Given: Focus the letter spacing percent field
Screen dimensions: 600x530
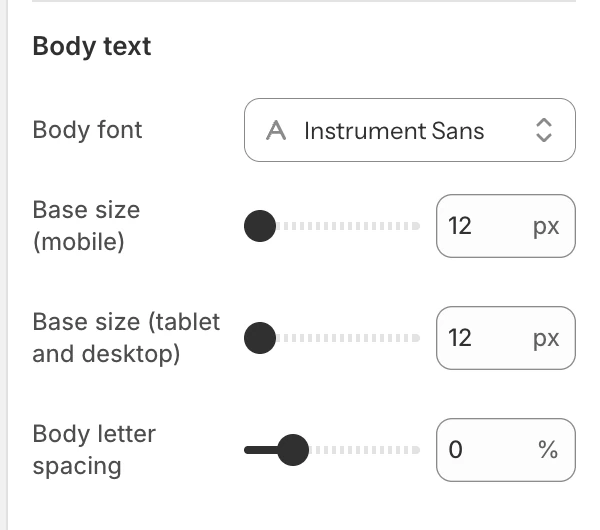Looking at the screenshot, I should [x=506, y=450].
